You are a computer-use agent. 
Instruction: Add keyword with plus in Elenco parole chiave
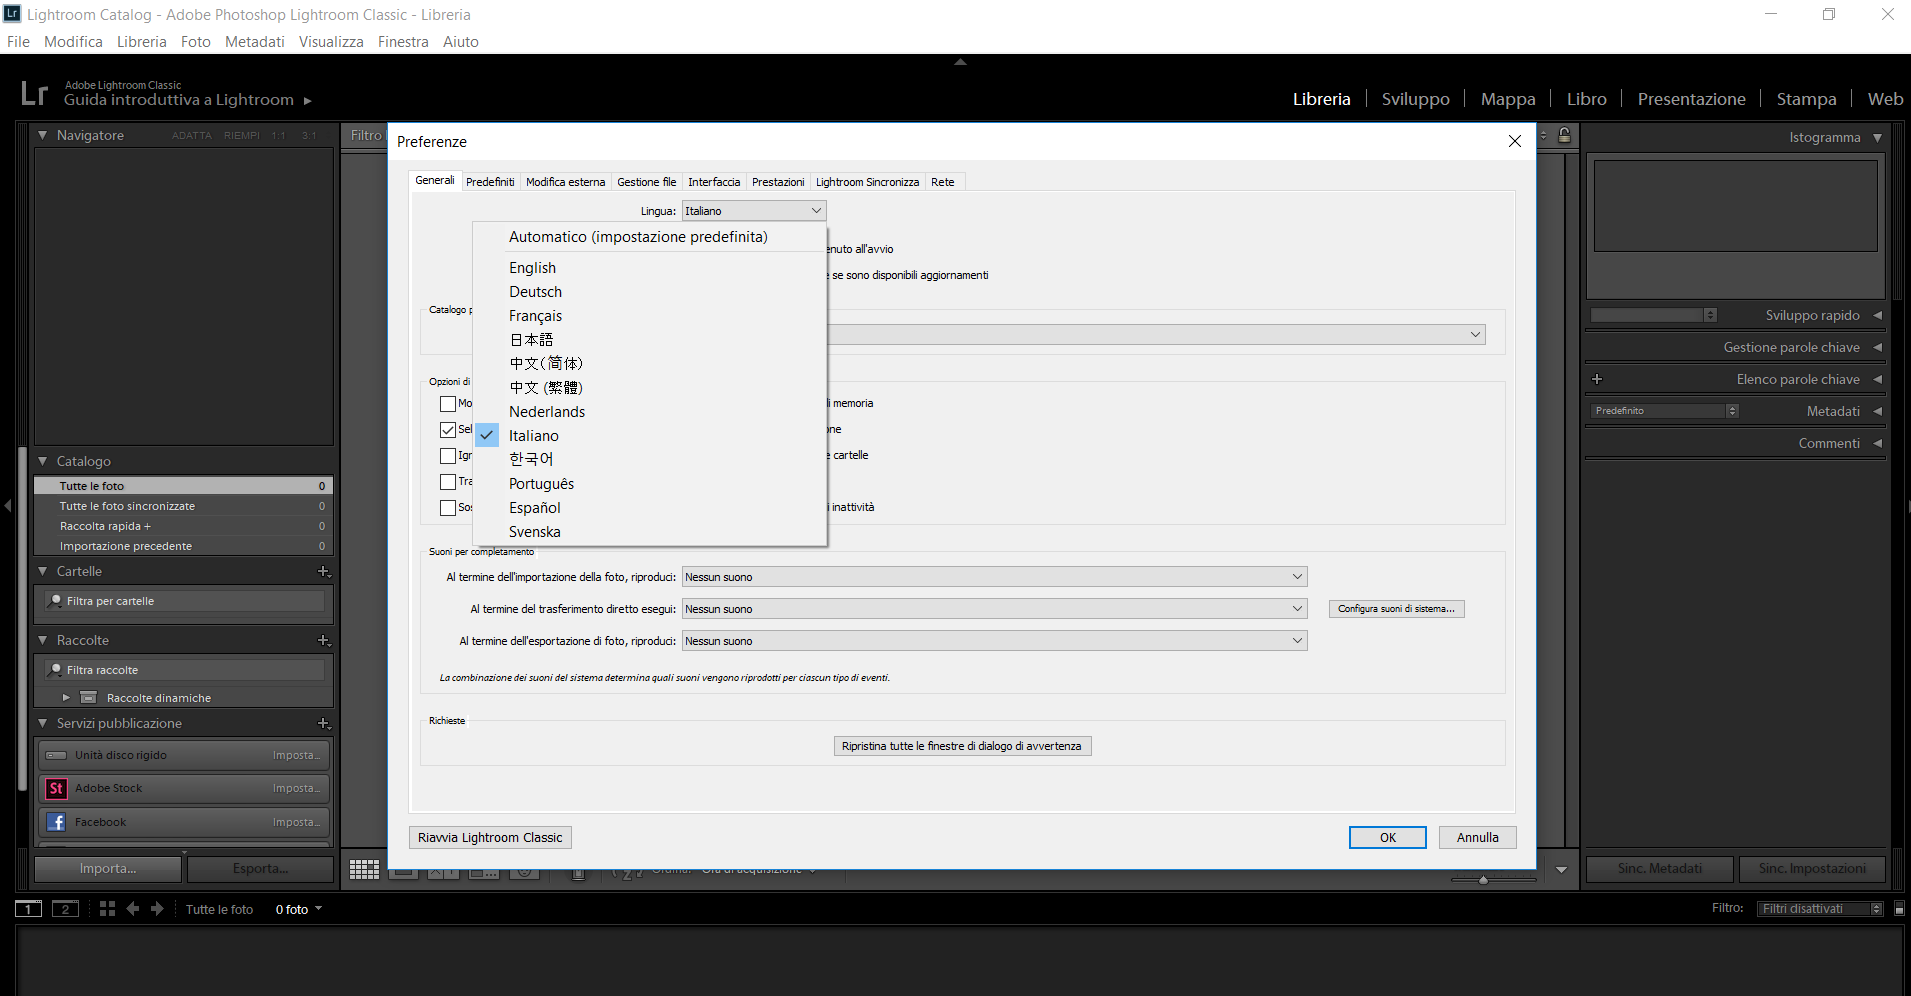(1597, 379)
